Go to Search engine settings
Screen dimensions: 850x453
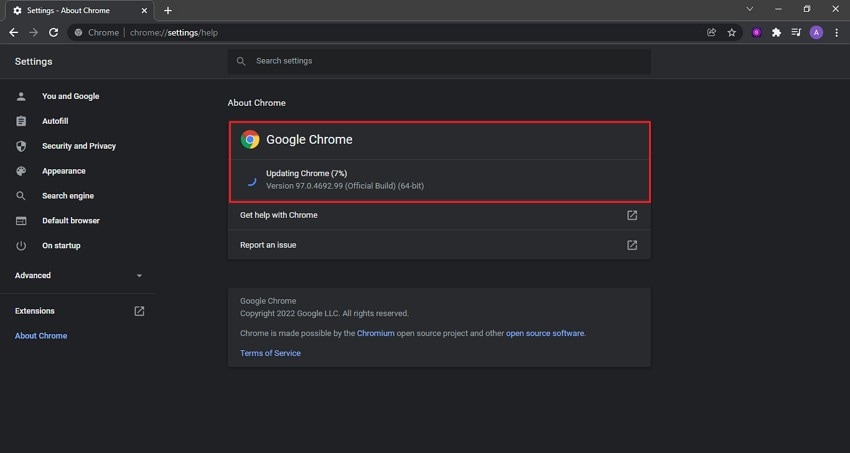[x=67, y=196]
